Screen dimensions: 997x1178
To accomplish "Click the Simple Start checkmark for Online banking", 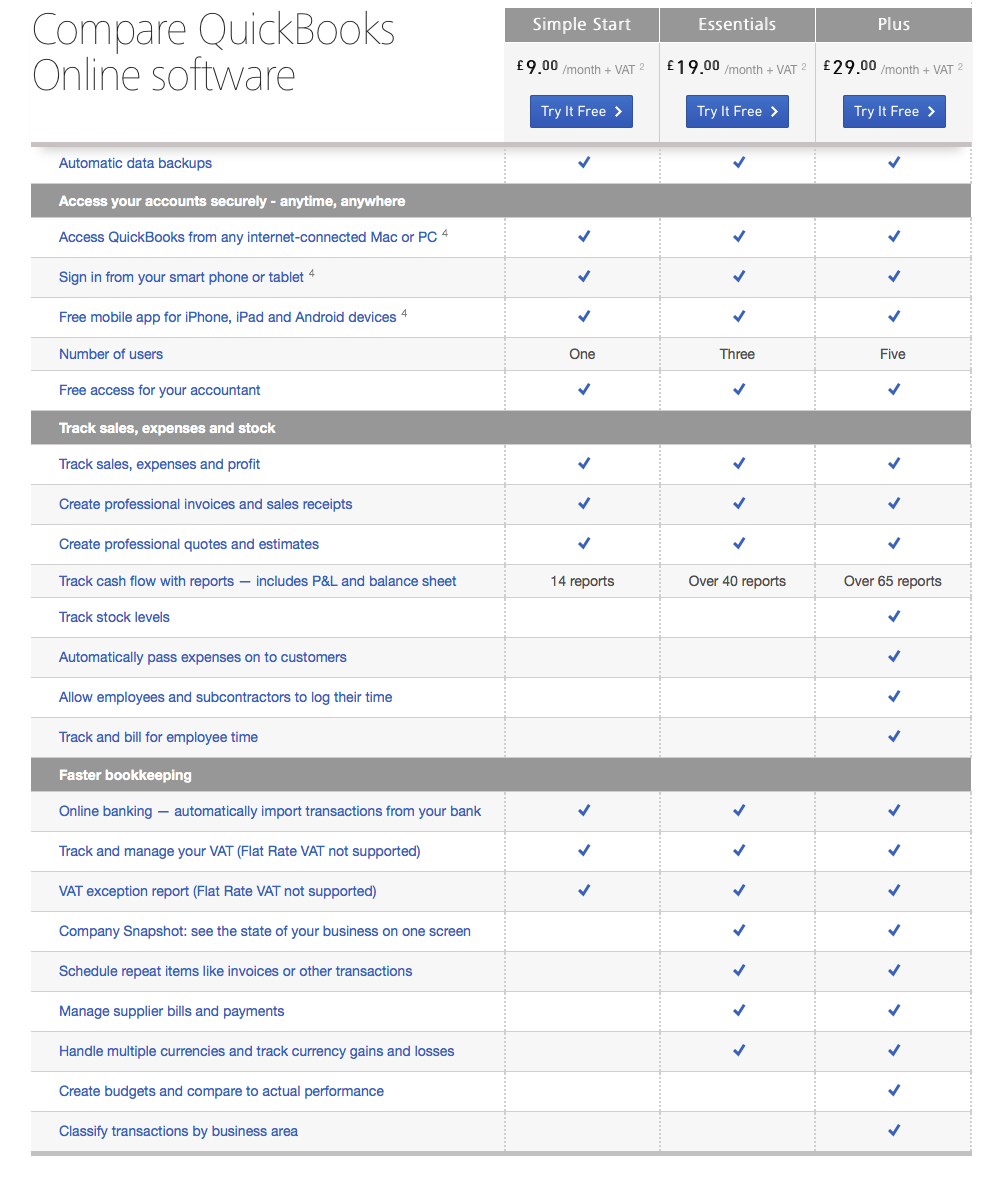I will pos(582,811).
